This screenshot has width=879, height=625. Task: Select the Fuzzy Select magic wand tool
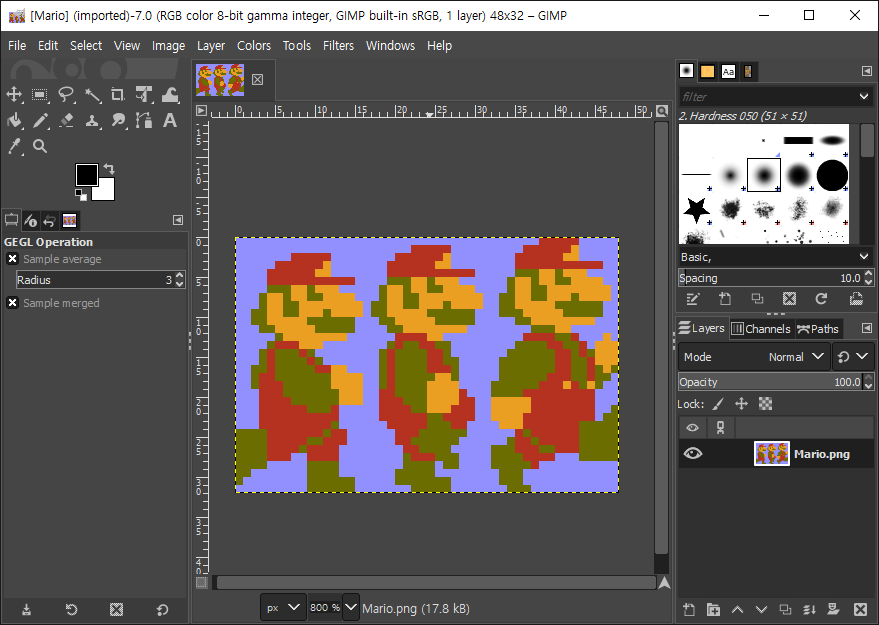tap(92, 94)
